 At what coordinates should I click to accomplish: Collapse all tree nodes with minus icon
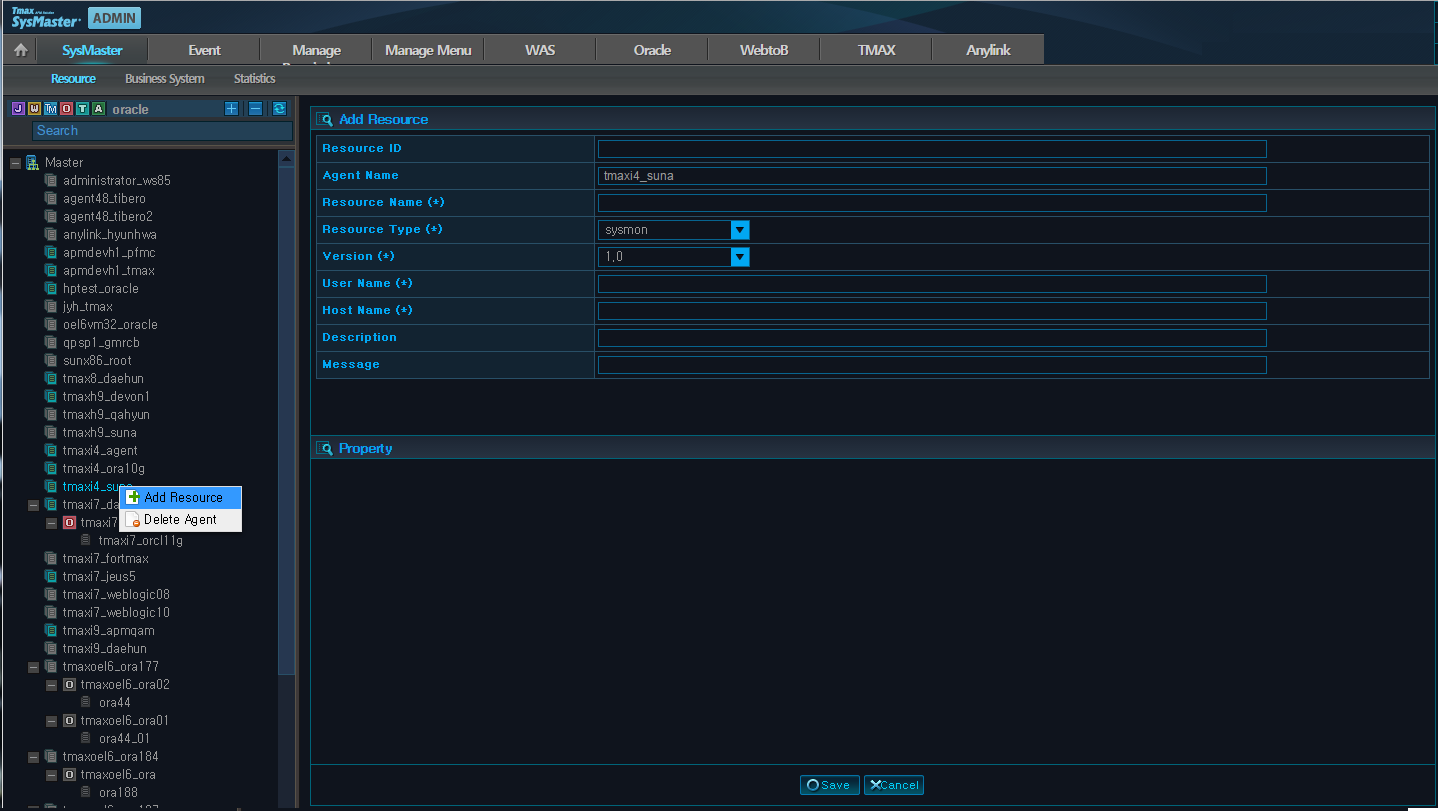tap(255, 109)
